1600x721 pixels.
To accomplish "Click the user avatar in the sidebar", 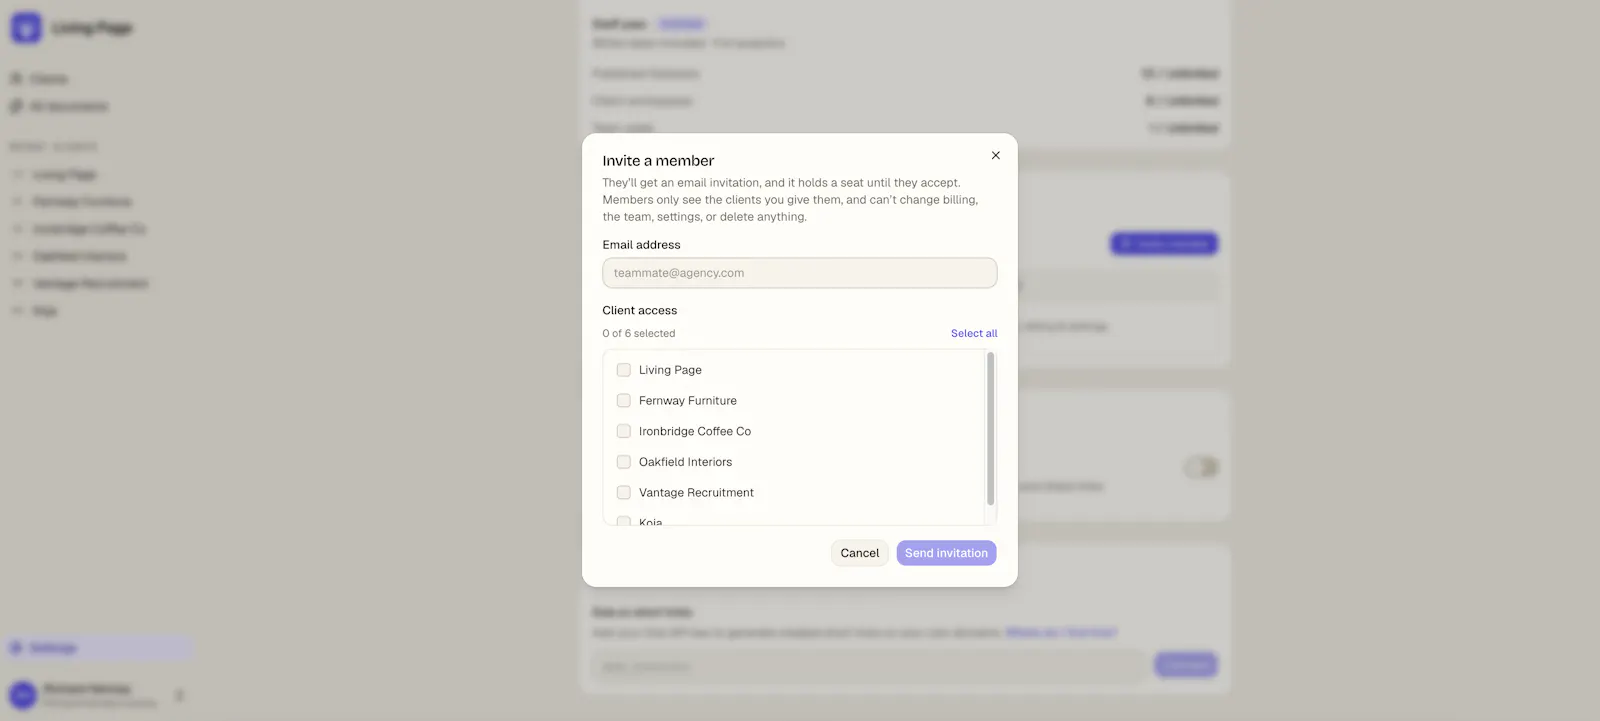I will pos(23,694).
